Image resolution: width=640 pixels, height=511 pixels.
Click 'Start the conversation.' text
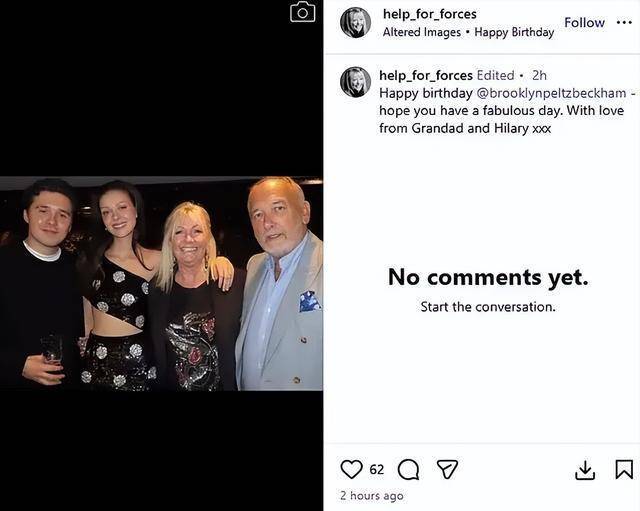point(487,306)
